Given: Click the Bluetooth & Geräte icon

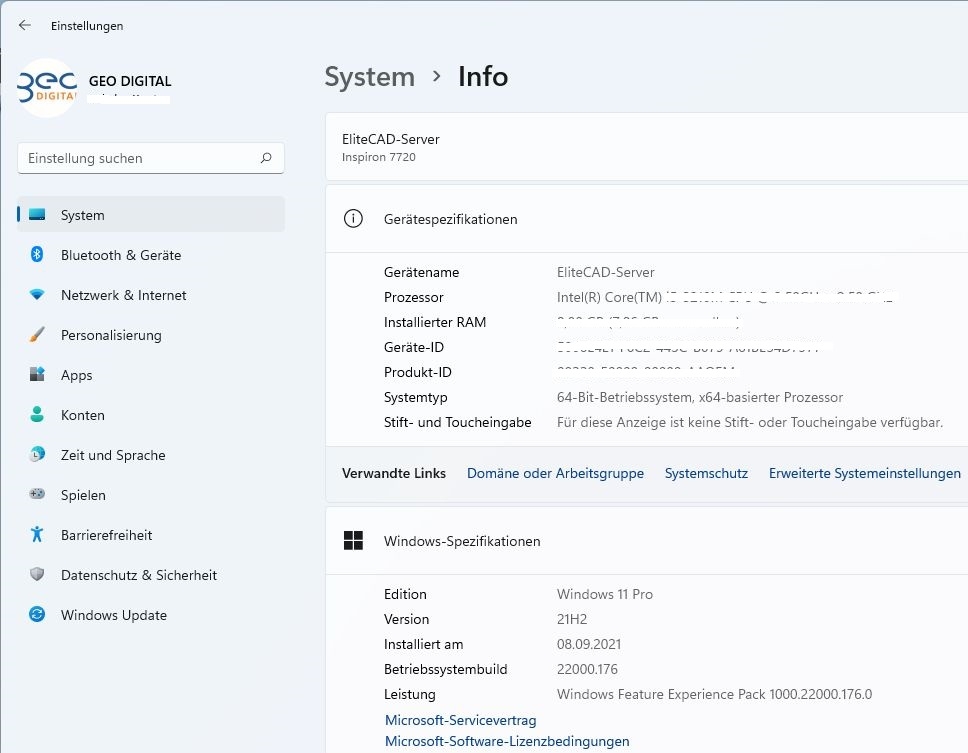Looking at the screenshot, I should pos(37,255).
